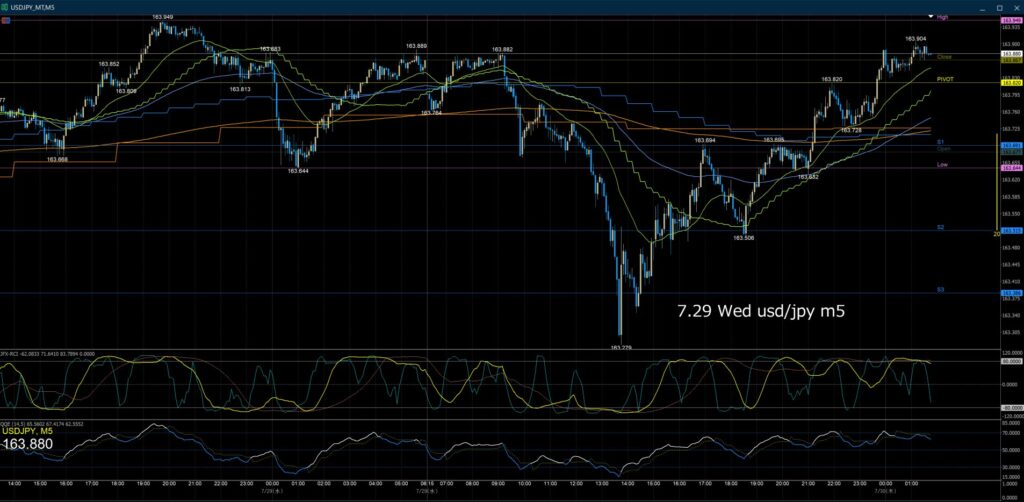1024x502 pixels.
Task: Click the S3 support label
Action: pyautogui.click(x=940, y=289)
